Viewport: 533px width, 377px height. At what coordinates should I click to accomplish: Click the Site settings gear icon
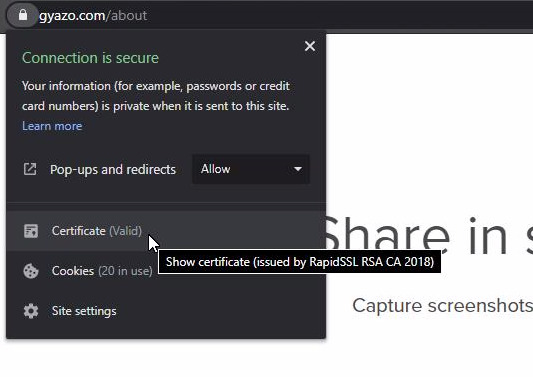[31, 311]
